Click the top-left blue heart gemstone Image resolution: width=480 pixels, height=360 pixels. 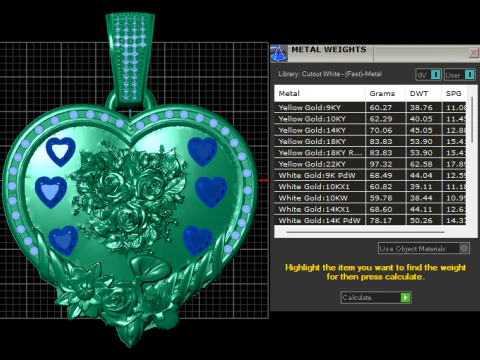tap(60, 151)
